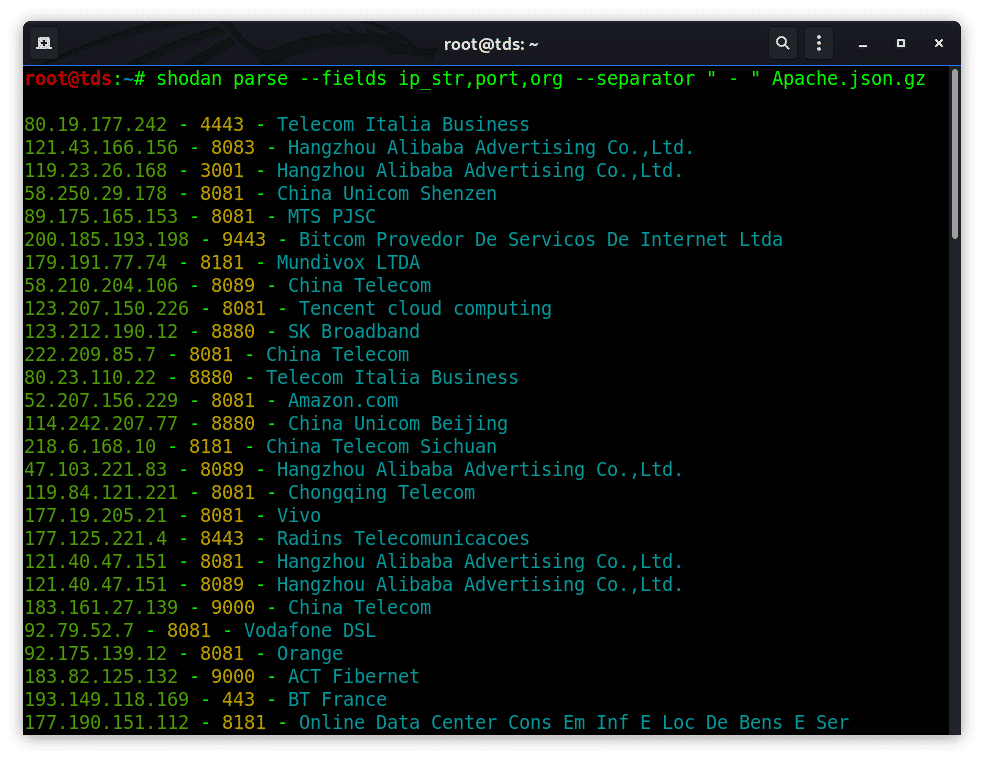Click Online Data Center Cons text
The image size is (984, 760).
(x=425, y=723)
